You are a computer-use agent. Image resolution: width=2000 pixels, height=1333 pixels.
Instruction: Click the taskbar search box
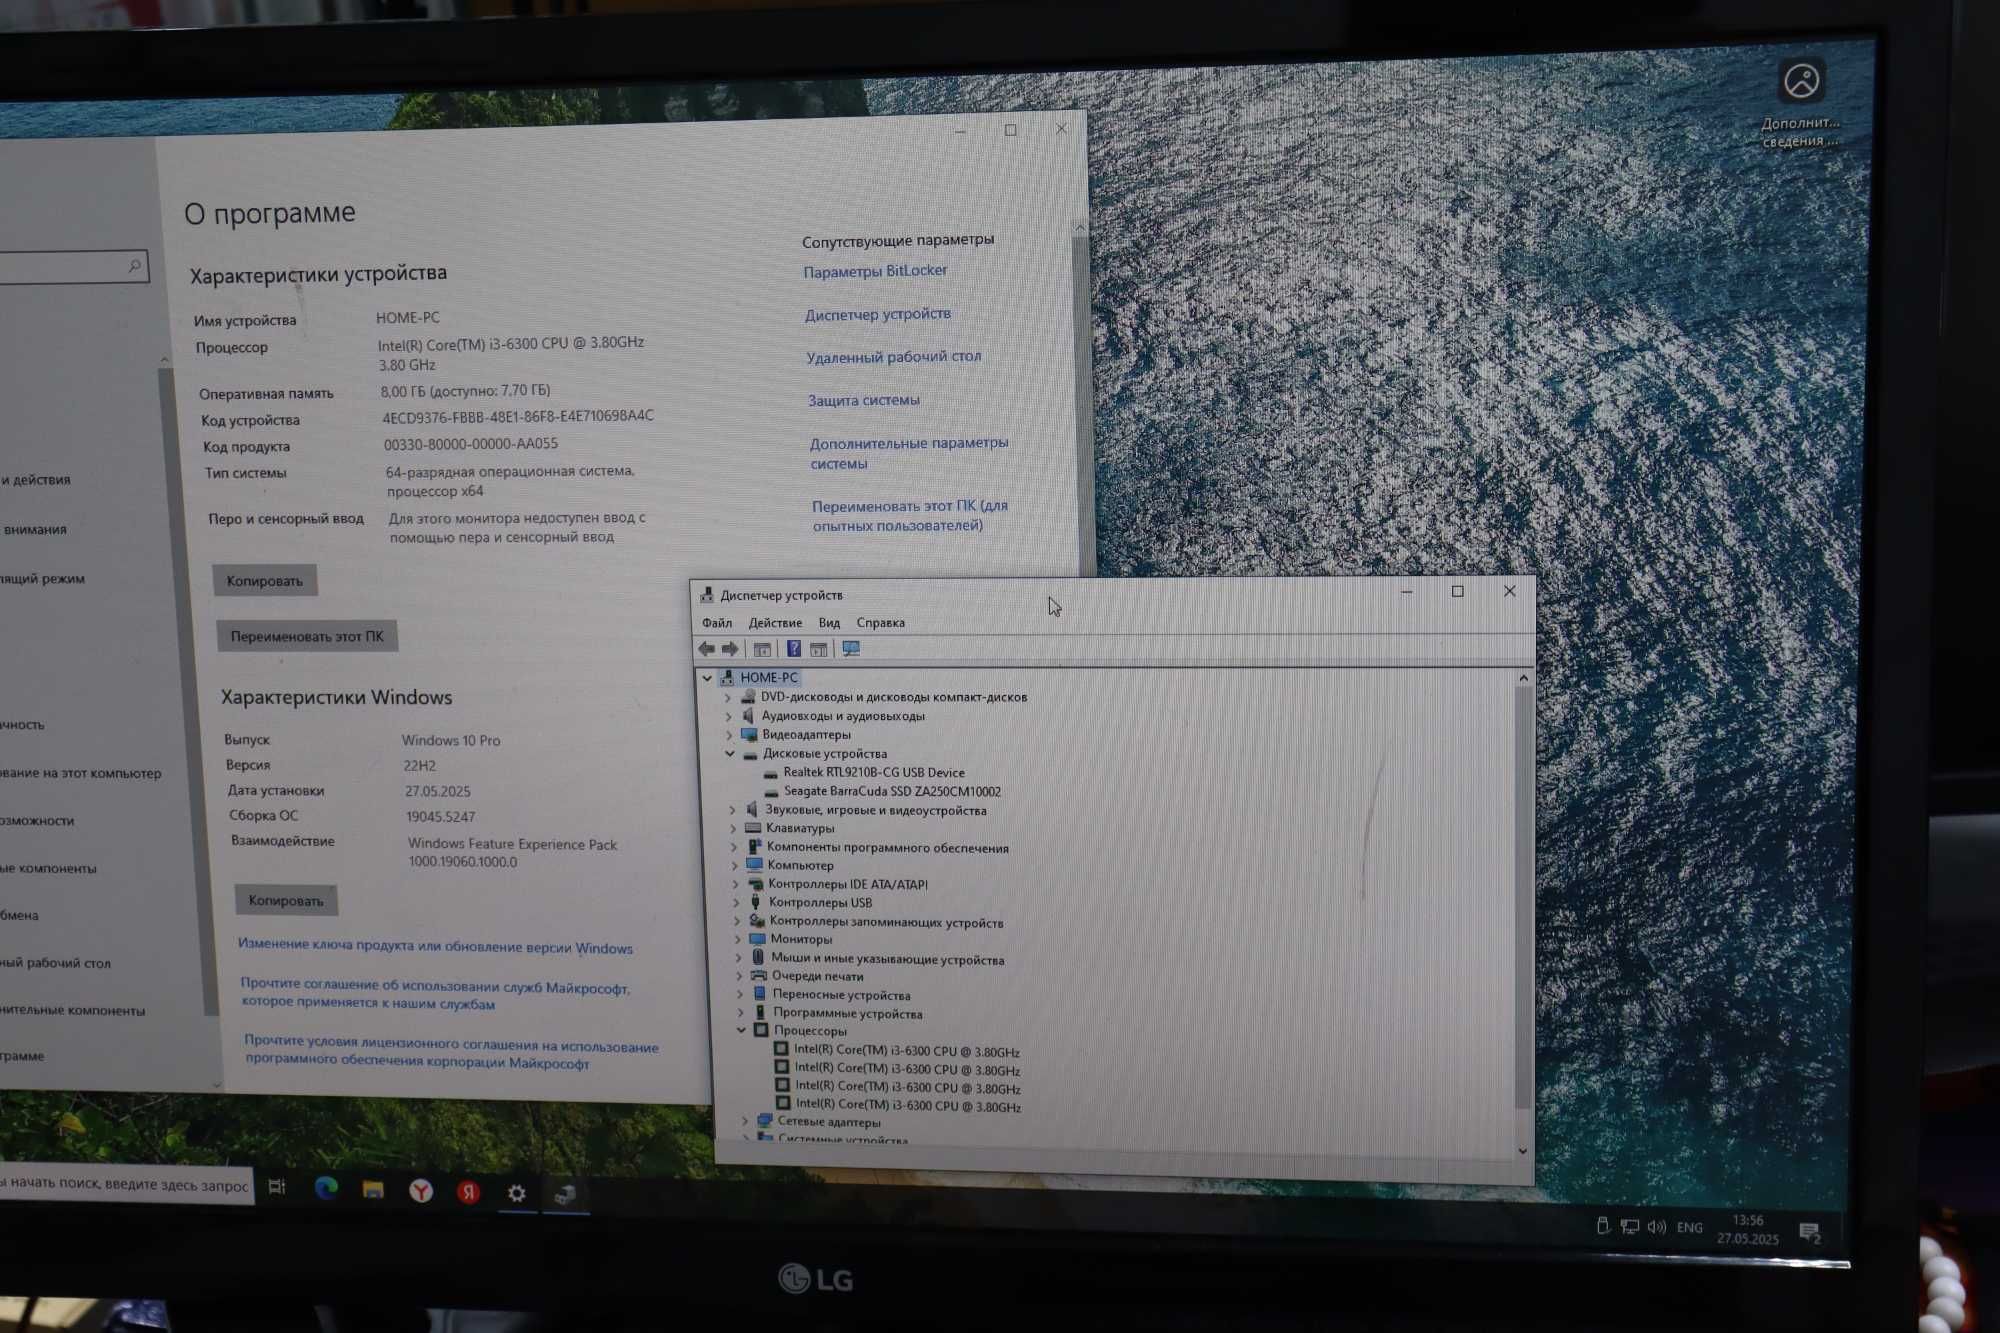point(125,1185)
